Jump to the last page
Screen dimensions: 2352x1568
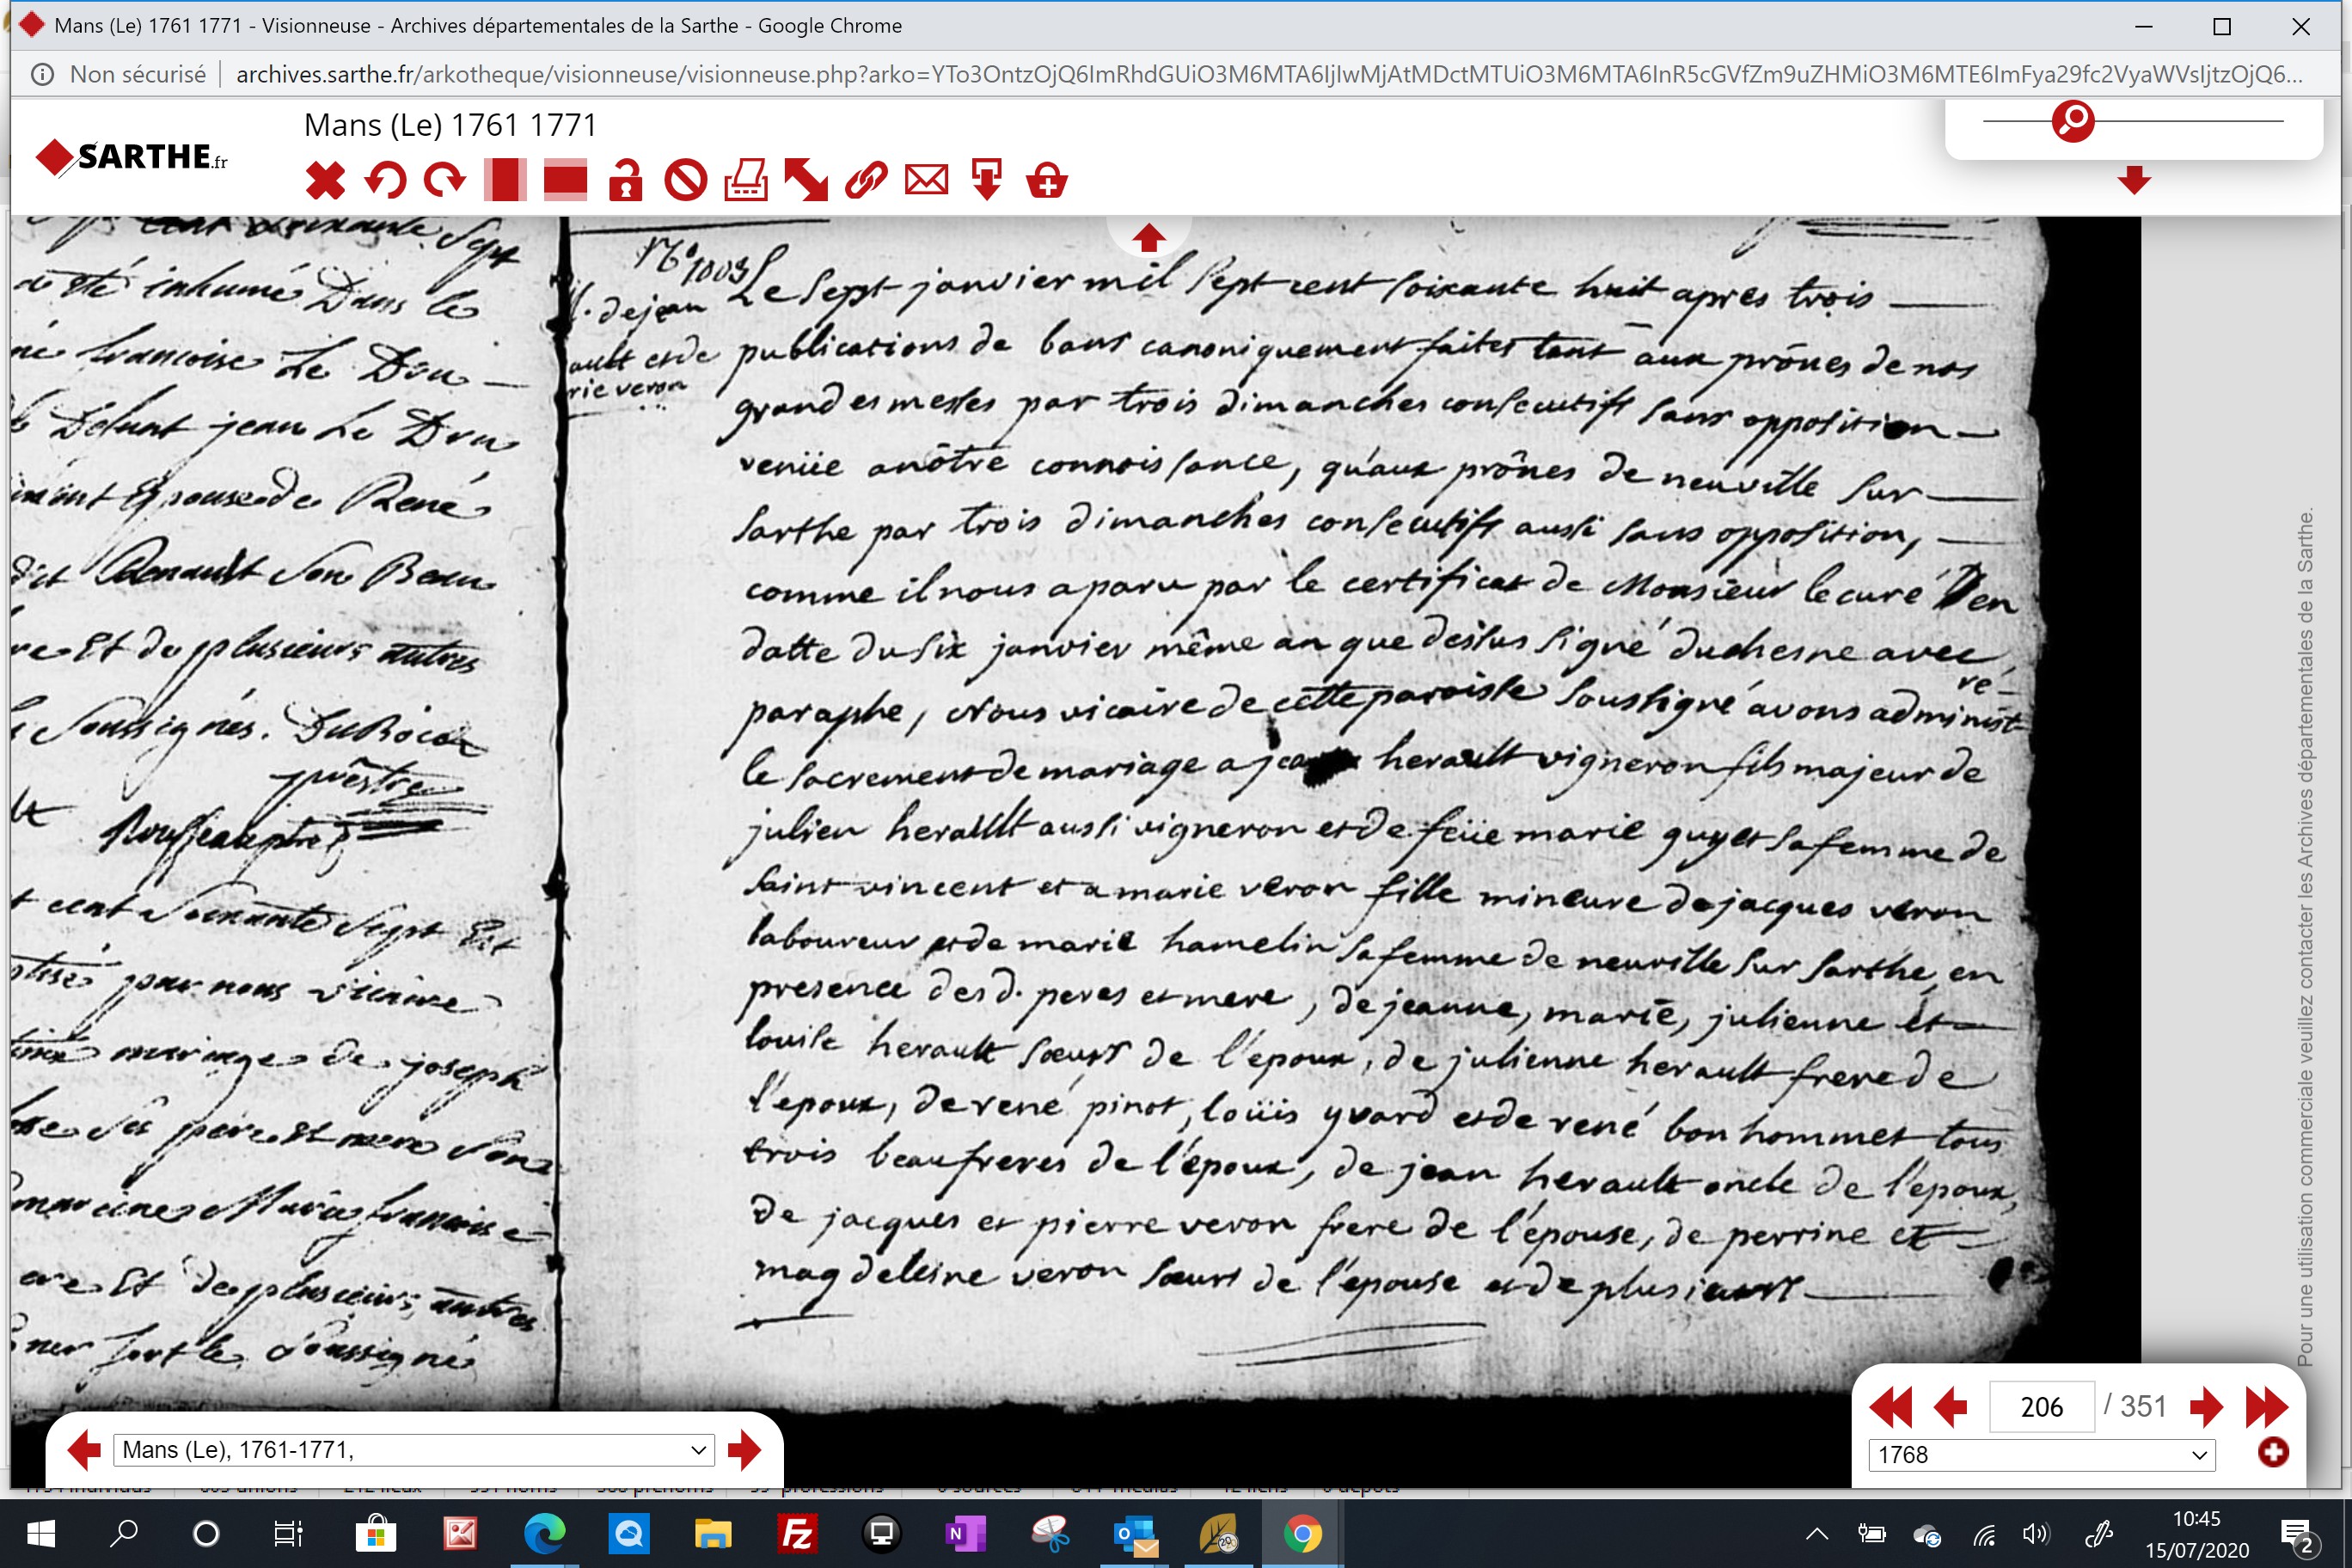tap(2266, 1407)
